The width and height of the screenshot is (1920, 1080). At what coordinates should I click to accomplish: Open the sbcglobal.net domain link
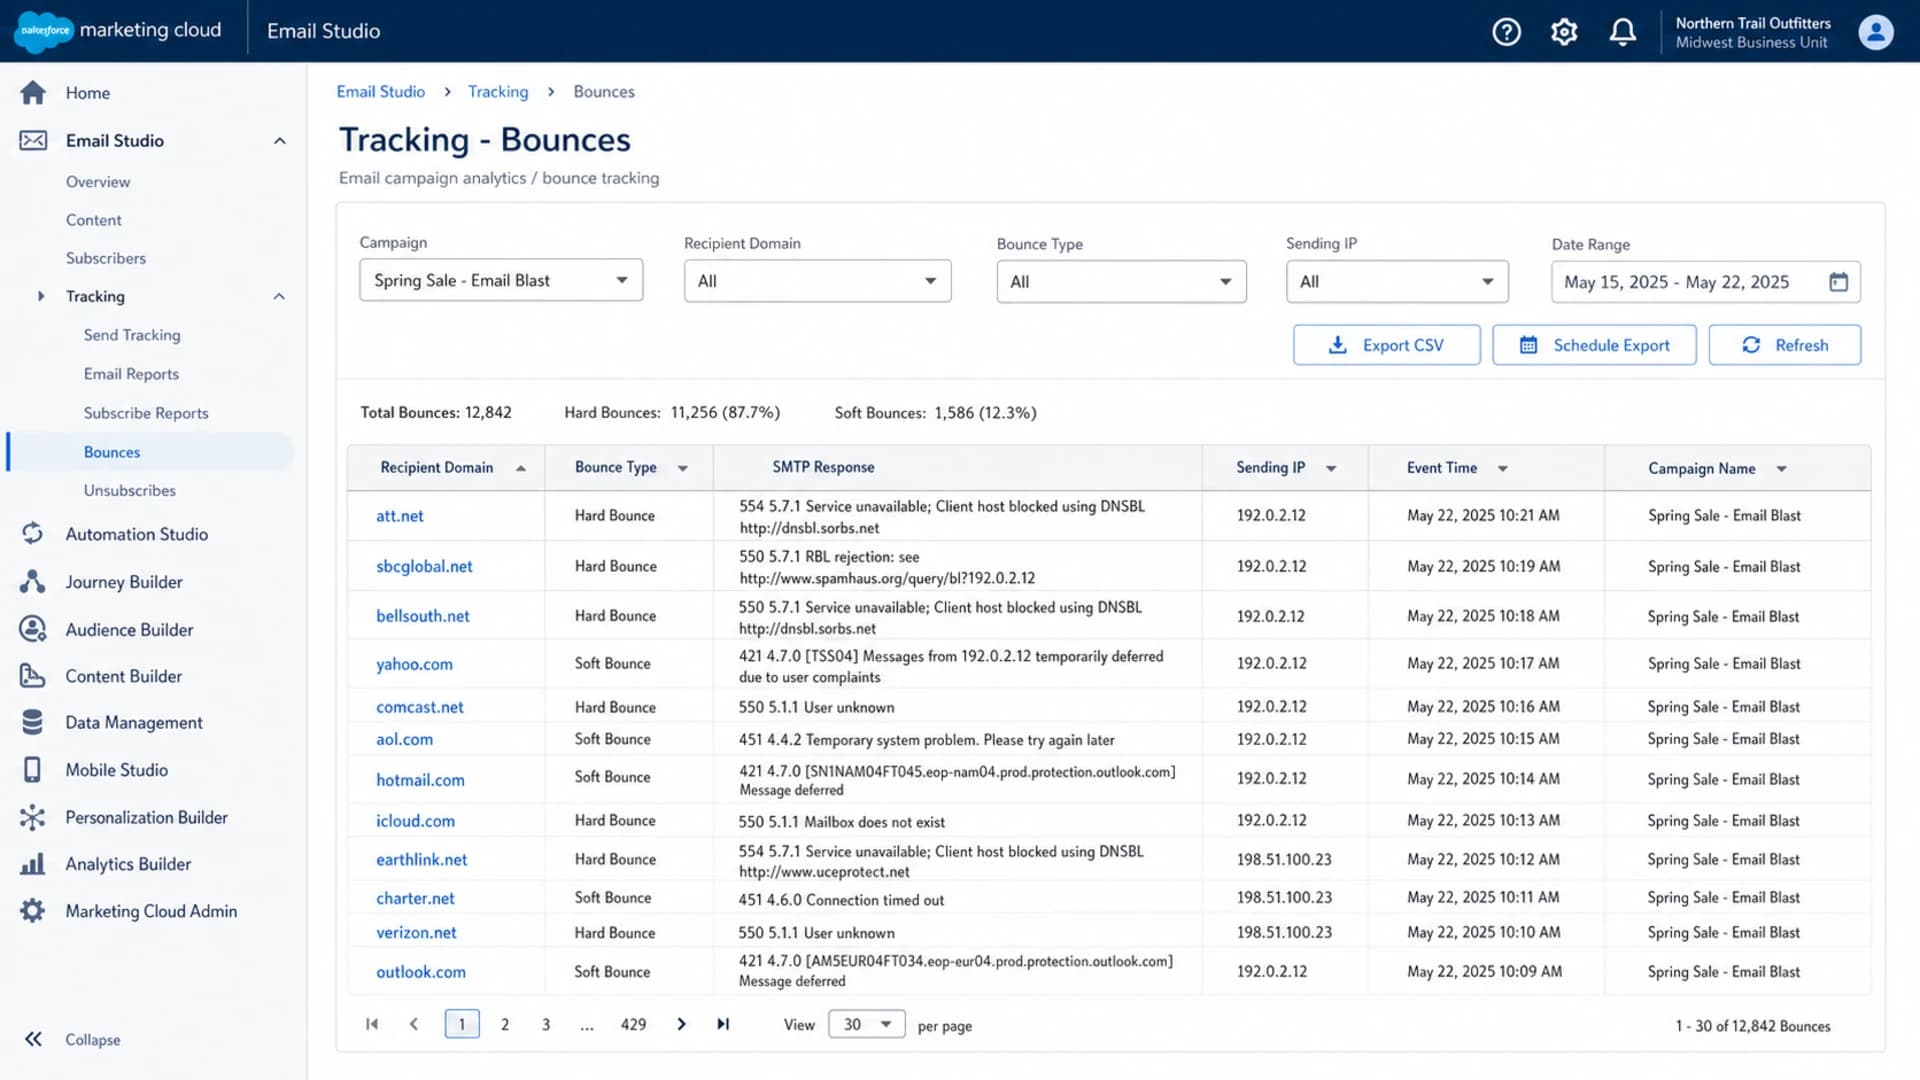tap(424, 566)
